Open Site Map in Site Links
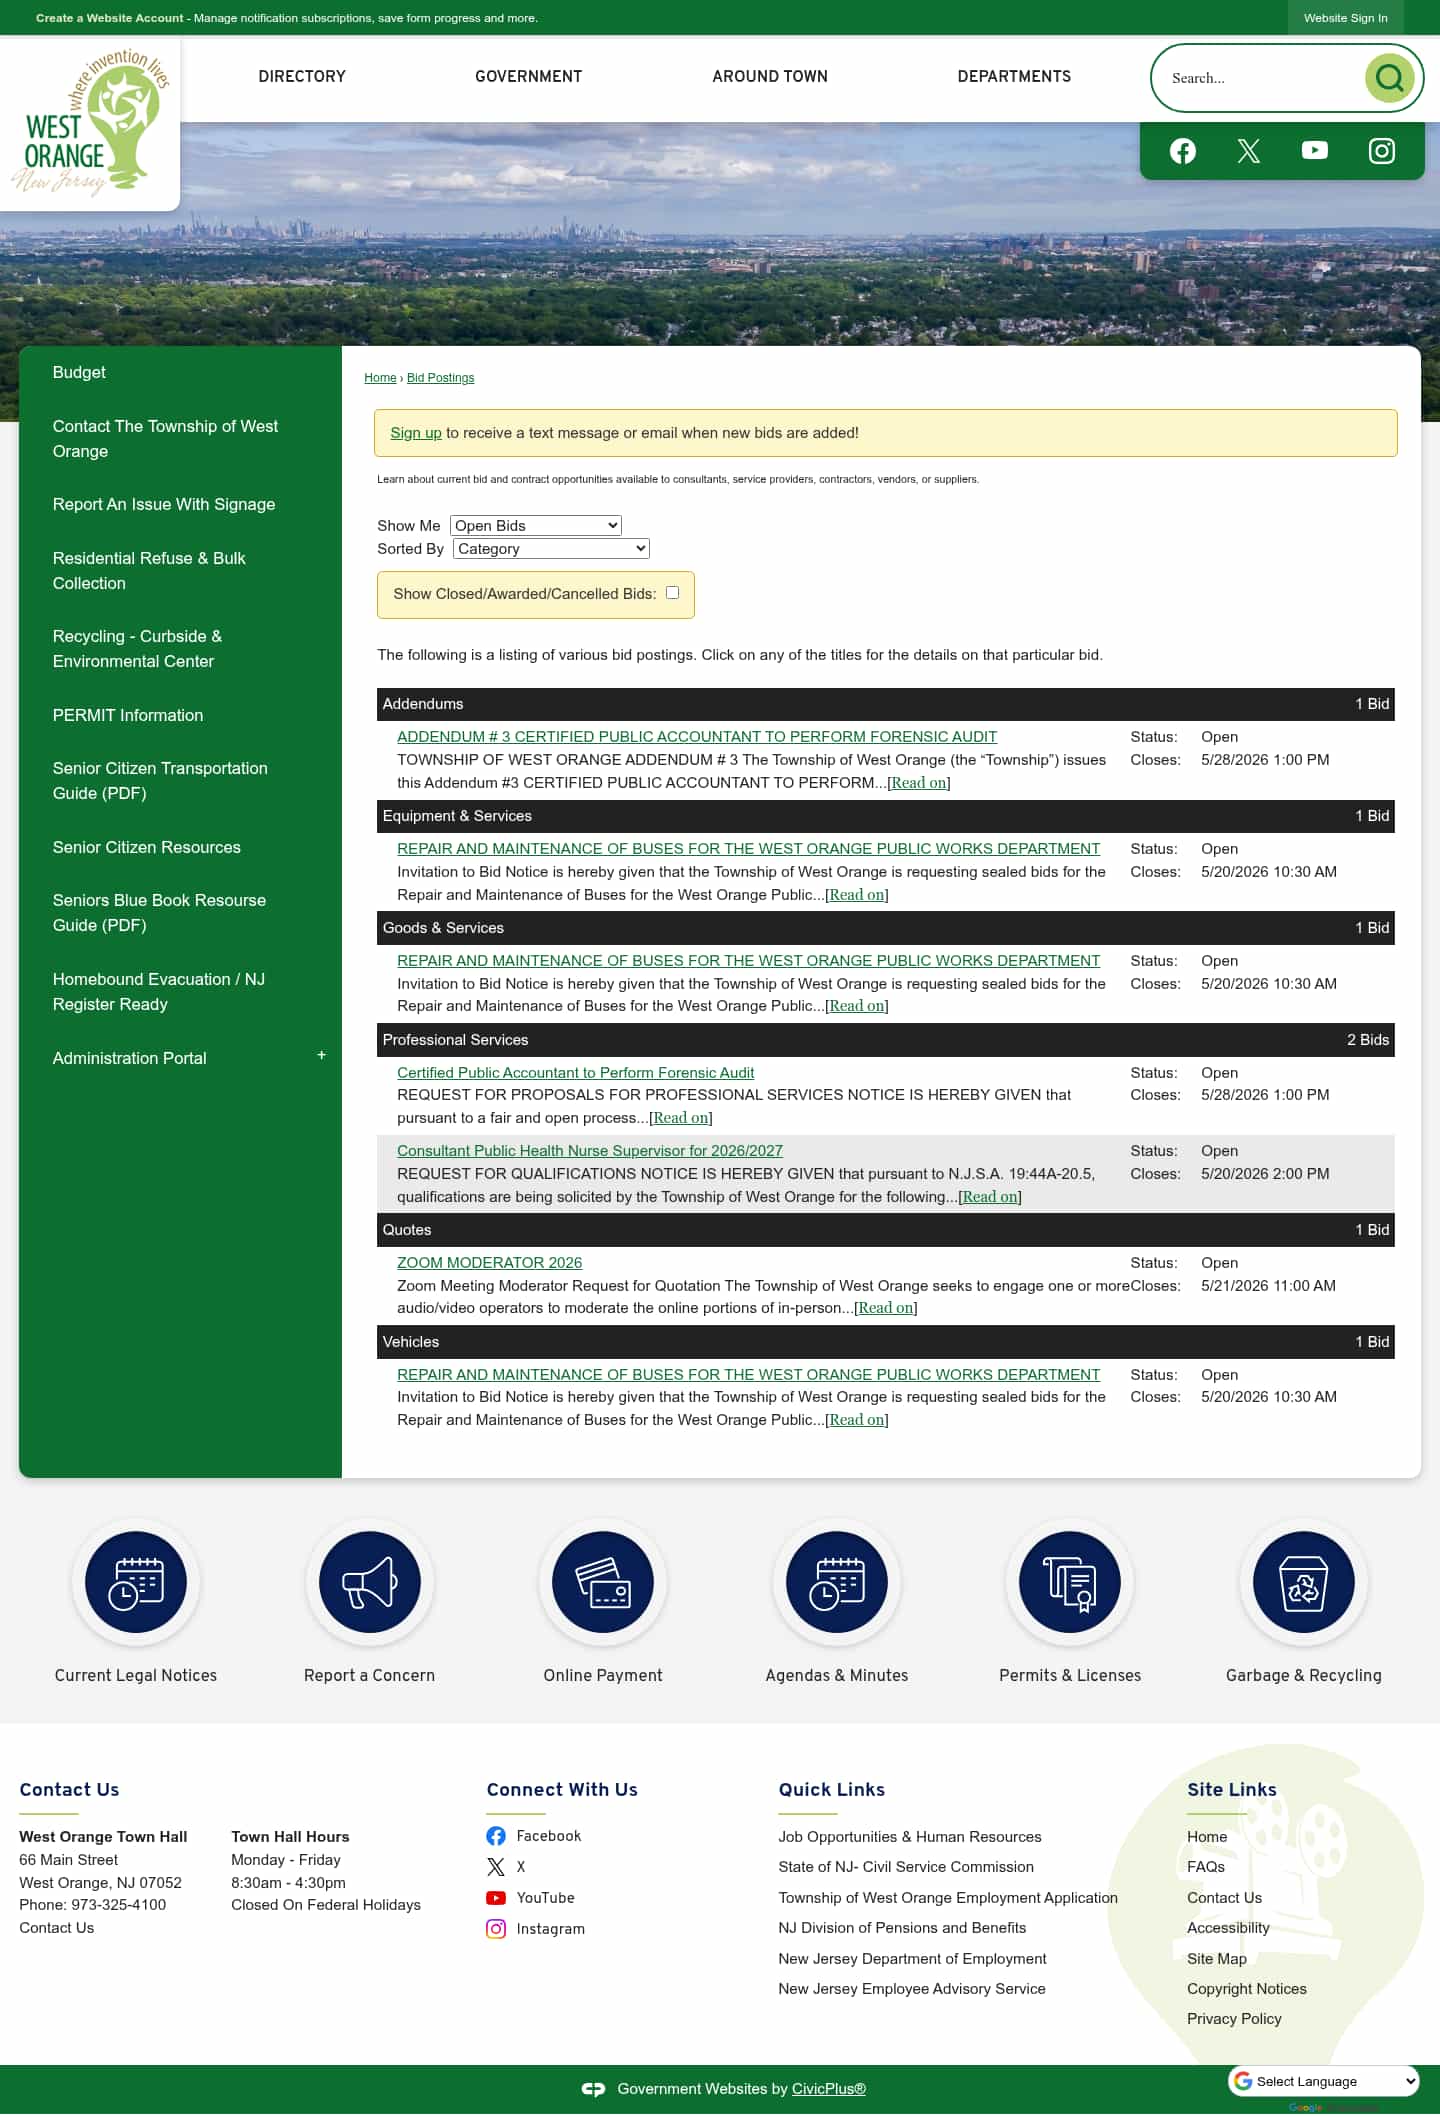This screenshot has height=2117, width=1440. point(1217,1959)
